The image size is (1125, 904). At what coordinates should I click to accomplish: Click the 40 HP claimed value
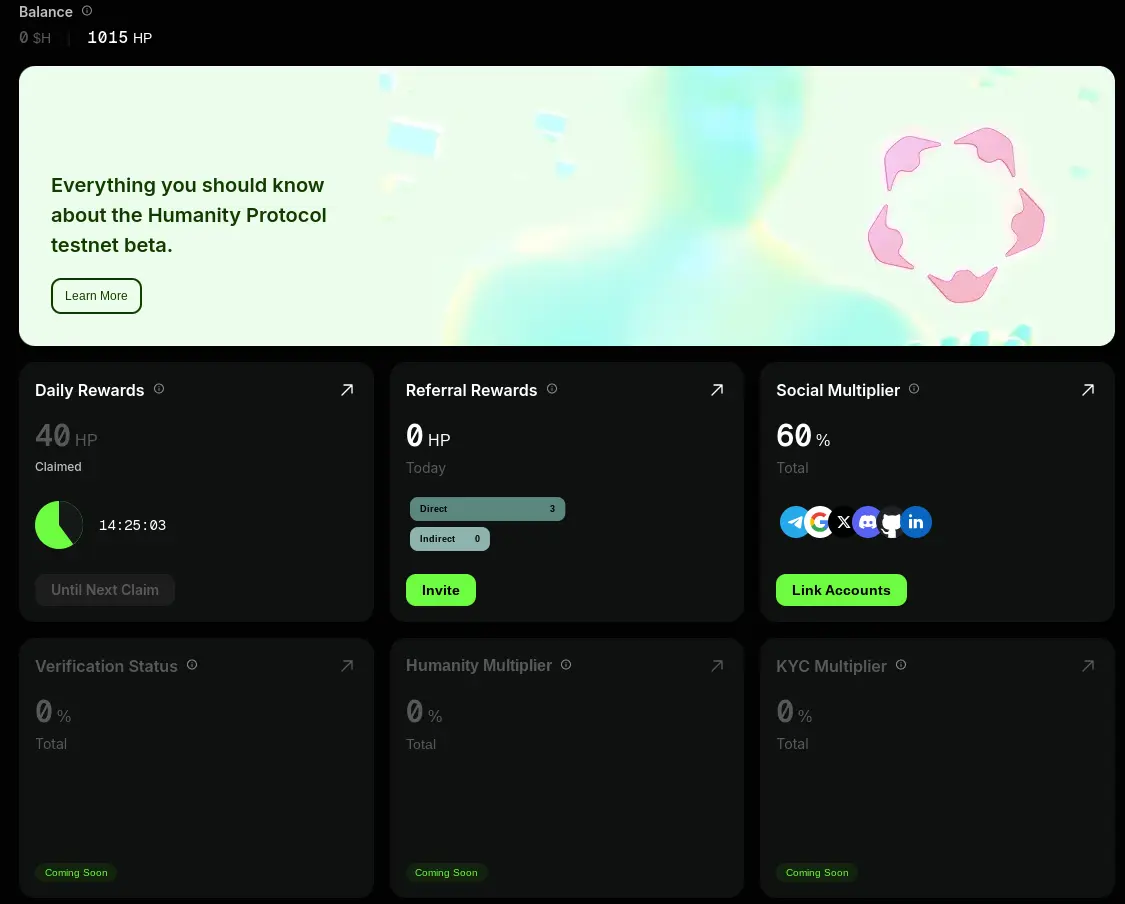click(x=66, y=436)
